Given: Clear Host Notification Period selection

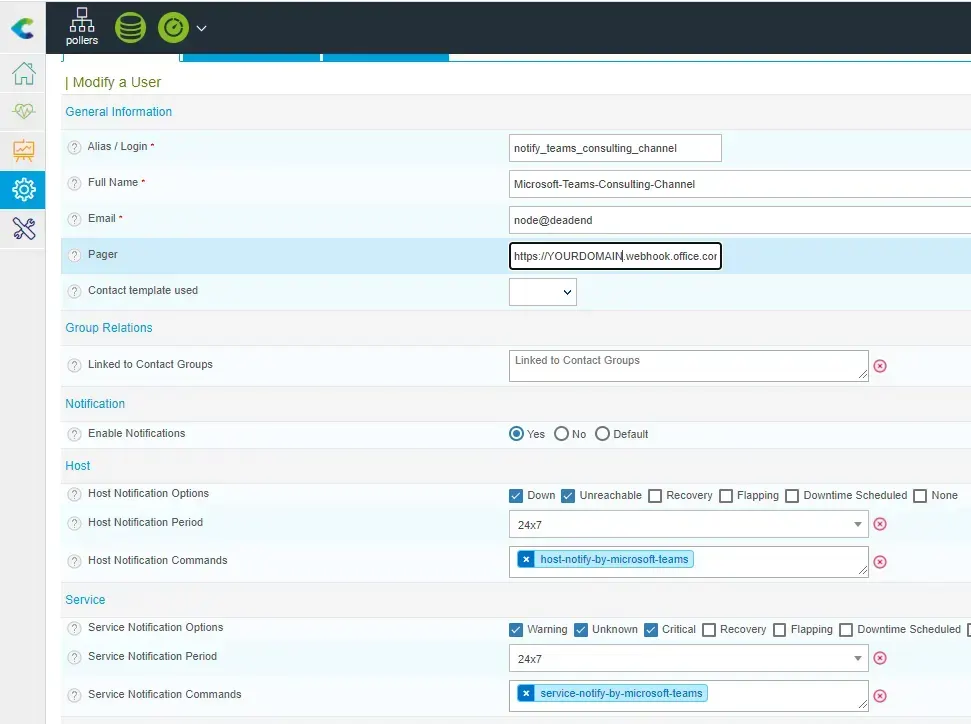Looking at the screenshot, I should [880, 524].
